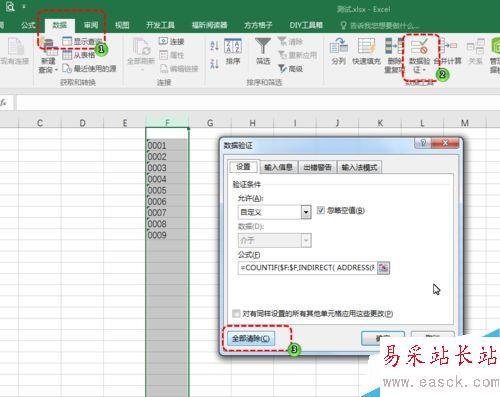Viewport: 500px width, 397px height.
Task: Open the DIY工具箱 ribbon tab
Action: [x=306, y=25]
